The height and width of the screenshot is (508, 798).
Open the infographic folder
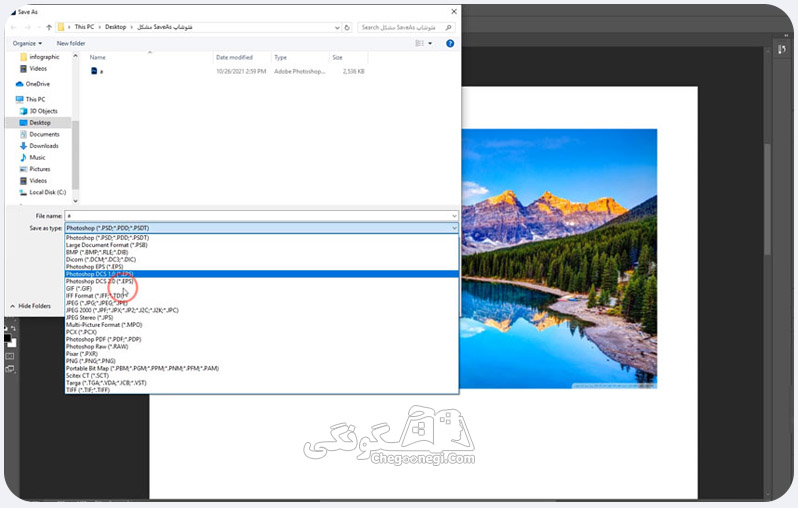coord(40,57)
